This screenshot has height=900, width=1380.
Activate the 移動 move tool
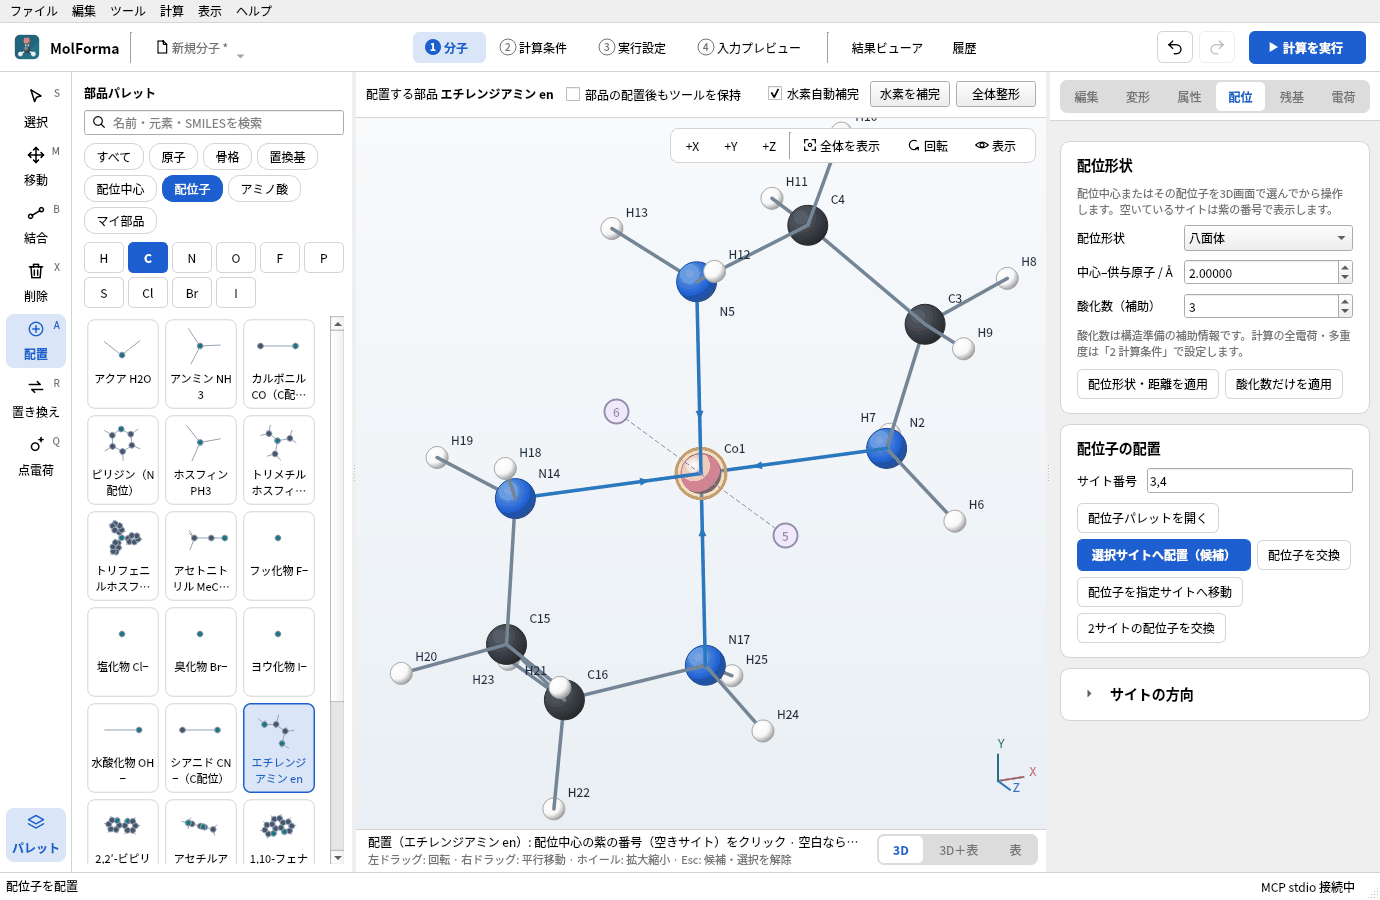tap(36, 166)
